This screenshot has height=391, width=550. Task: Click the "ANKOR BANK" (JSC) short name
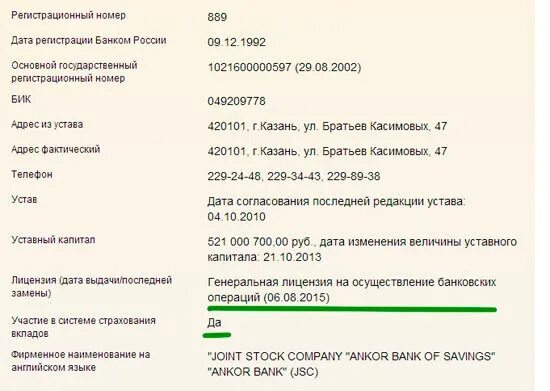(x=263, y=372)
